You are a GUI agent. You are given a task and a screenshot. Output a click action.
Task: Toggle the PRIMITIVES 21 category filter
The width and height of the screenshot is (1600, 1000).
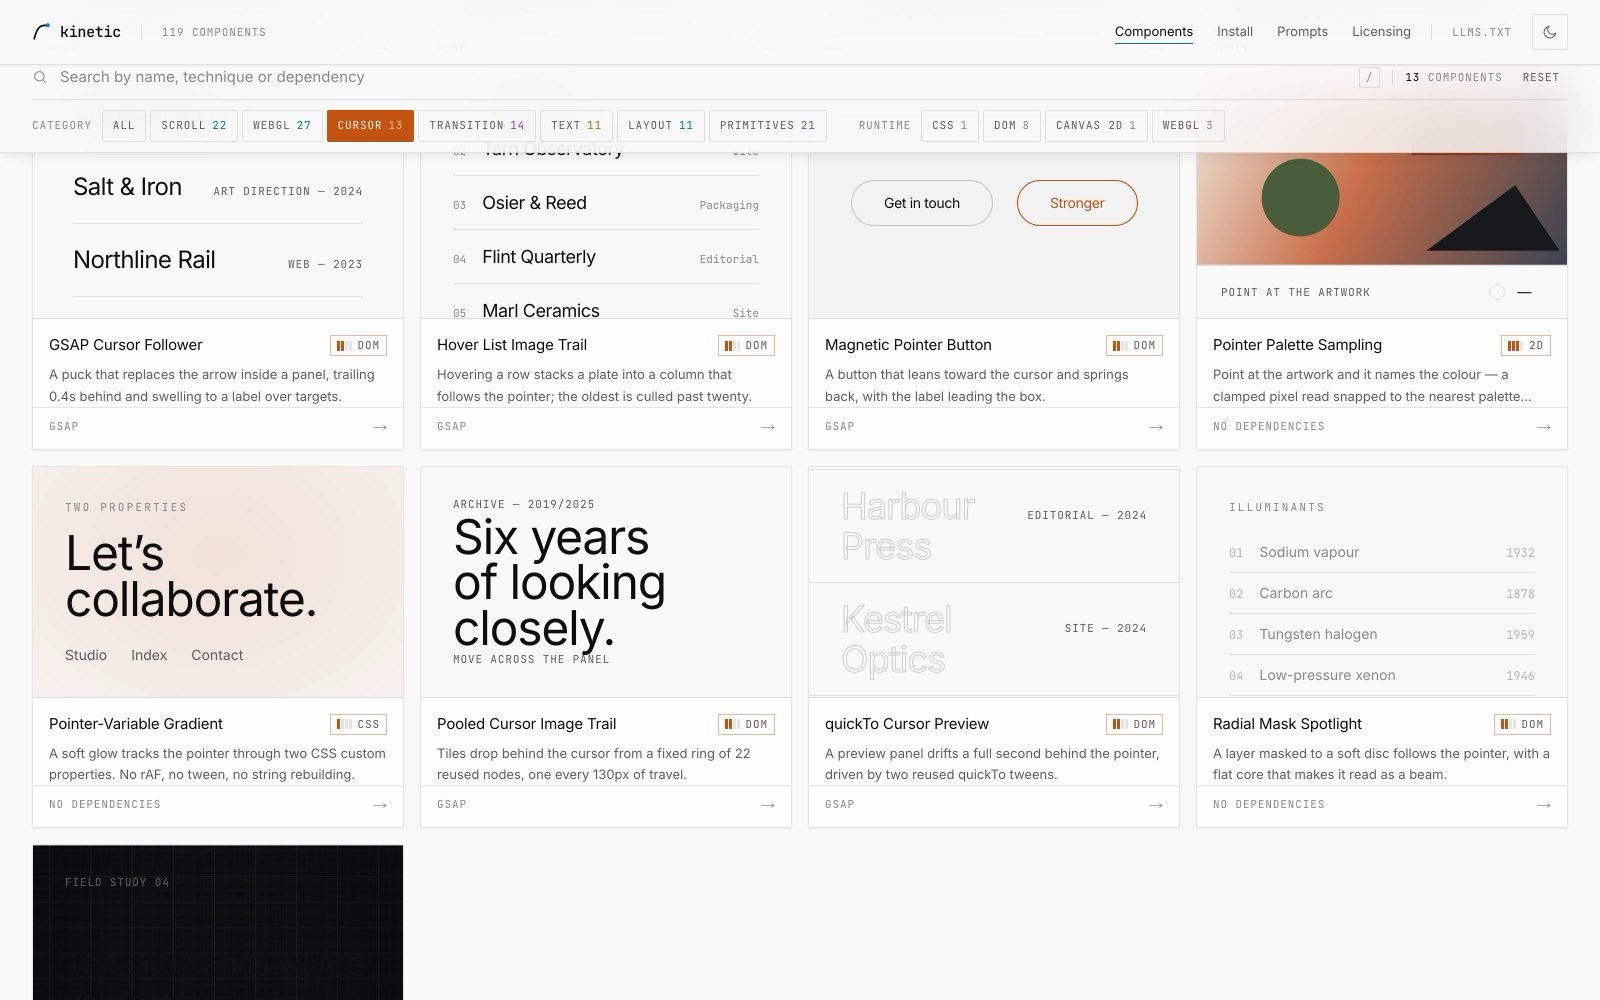coord(768,125)
